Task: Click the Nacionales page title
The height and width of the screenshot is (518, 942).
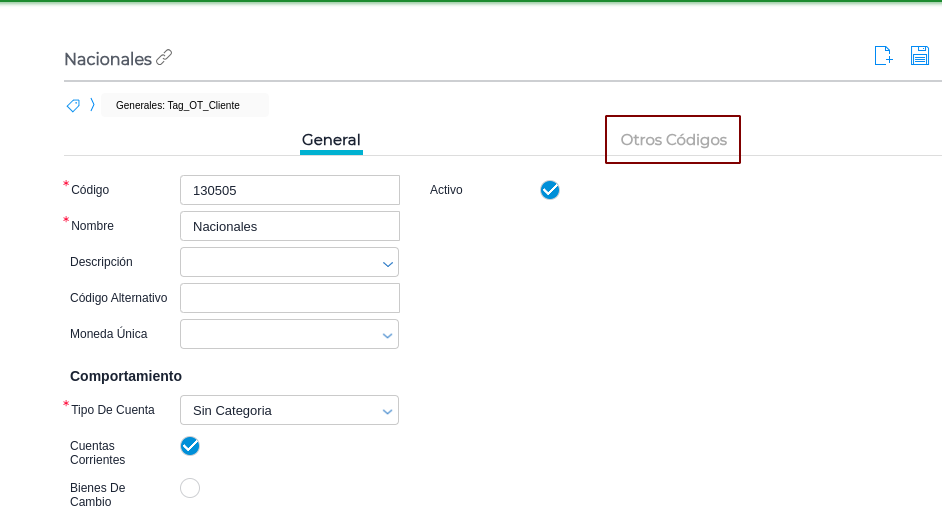Action: [108, 59]
